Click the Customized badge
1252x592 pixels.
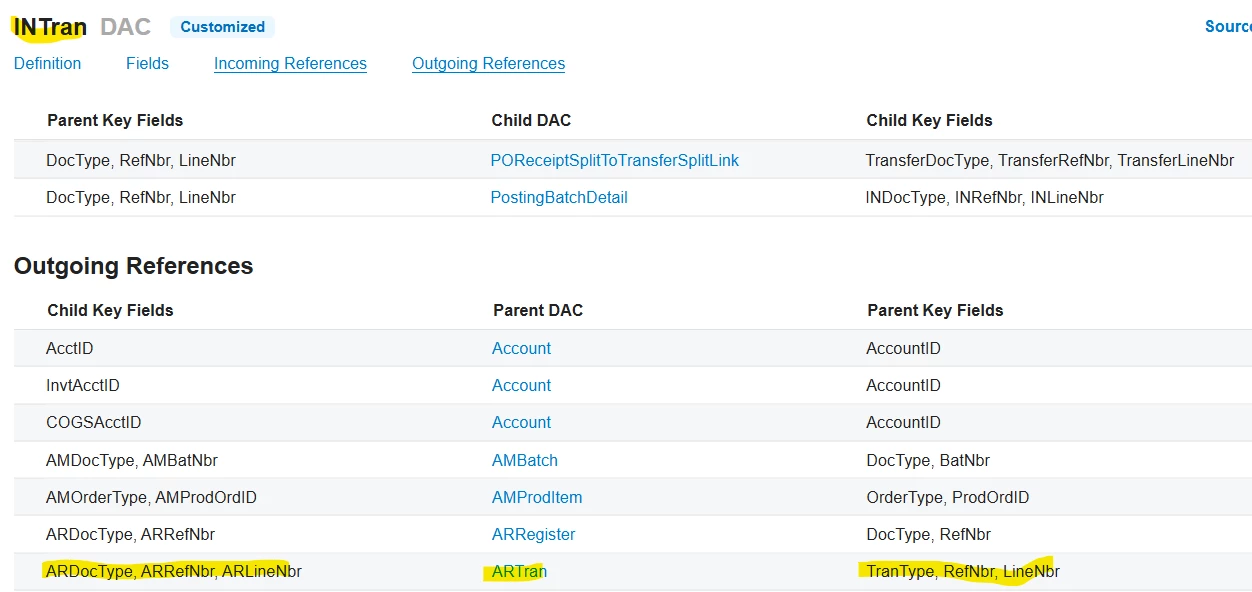pos(222,27)
